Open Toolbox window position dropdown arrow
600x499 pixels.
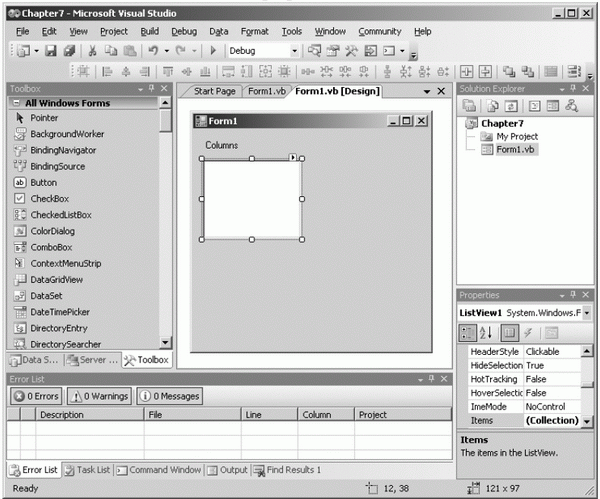coord(140,89)
